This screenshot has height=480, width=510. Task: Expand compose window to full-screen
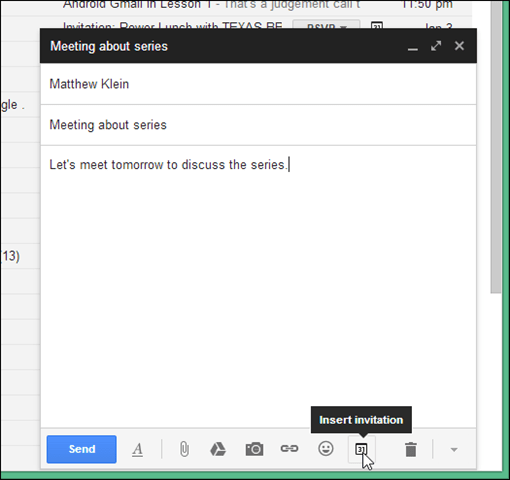click(436, 46)
